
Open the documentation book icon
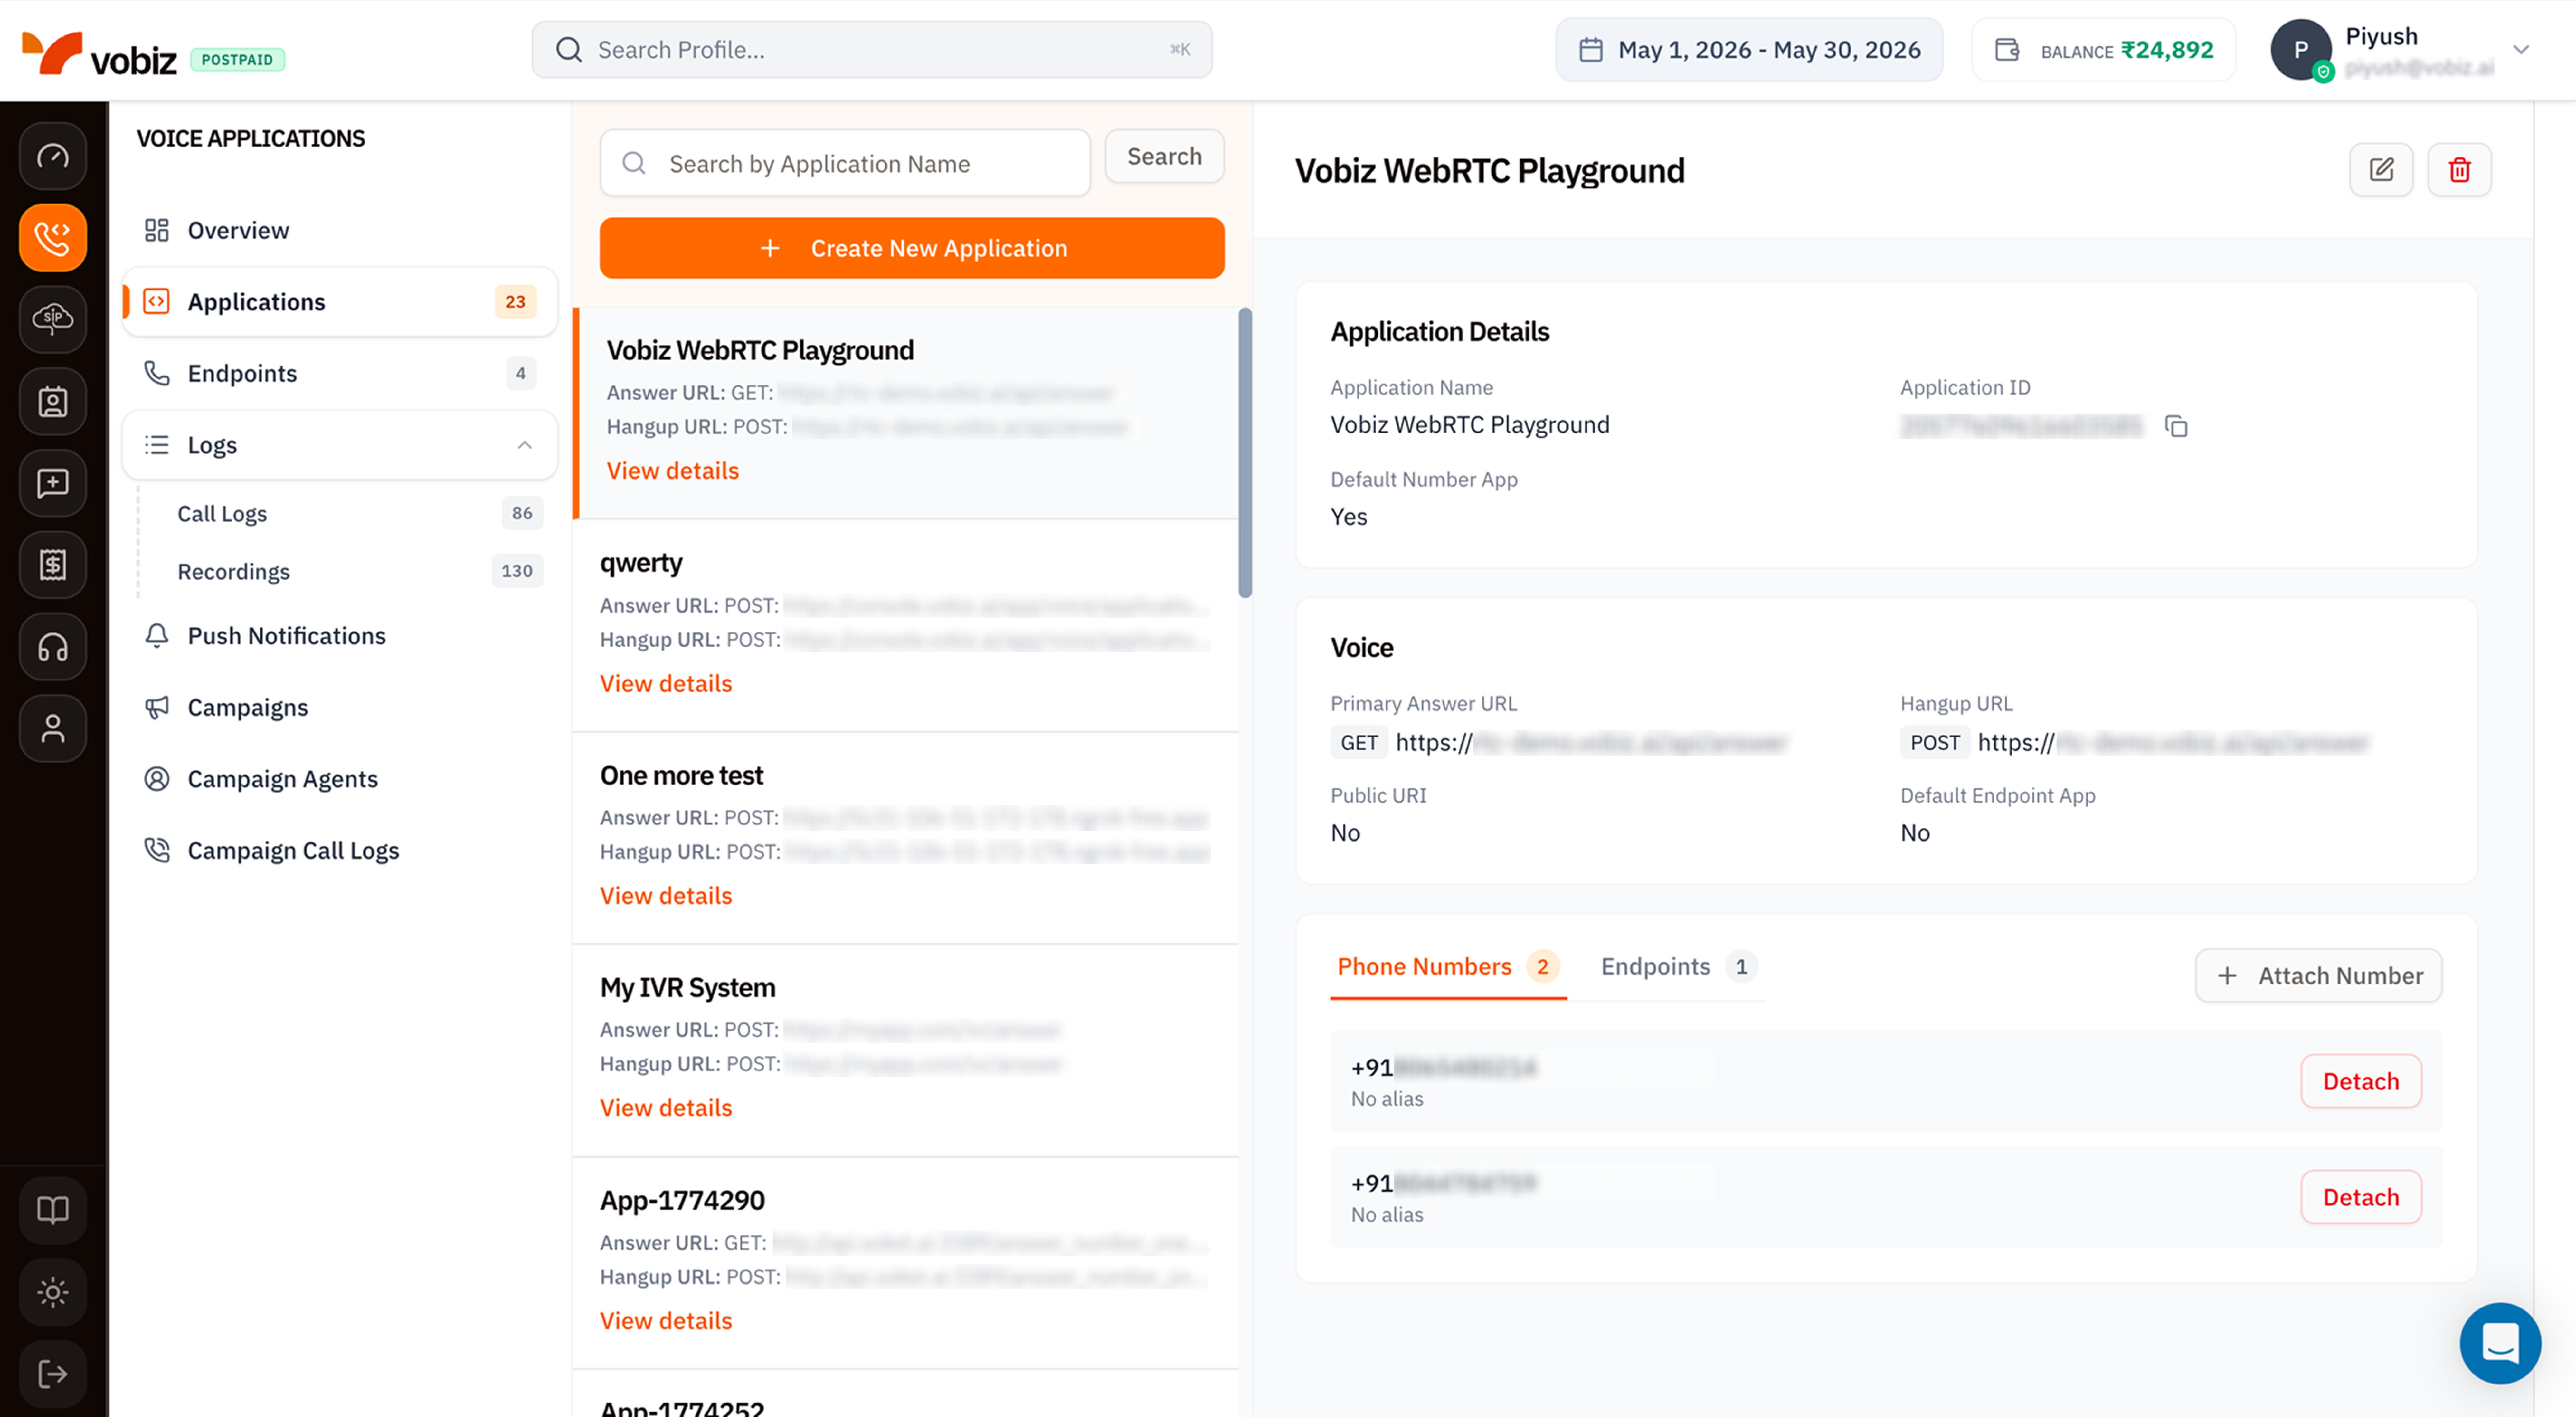click(x=53, y=1210)
